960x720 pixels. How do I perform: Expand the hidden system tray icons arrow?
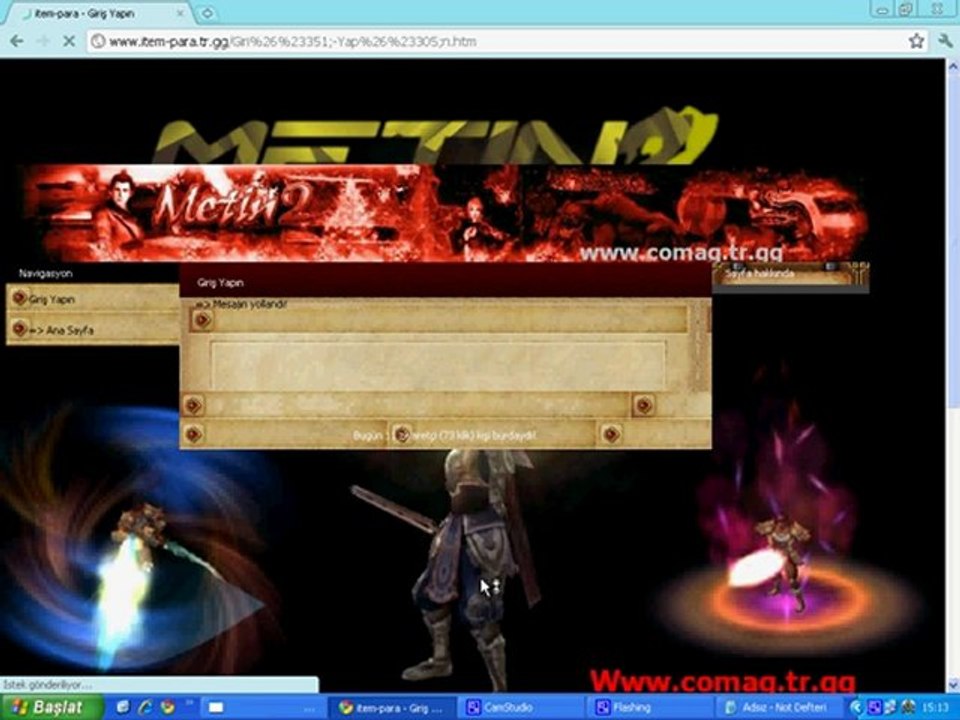[x=855, y=708]
